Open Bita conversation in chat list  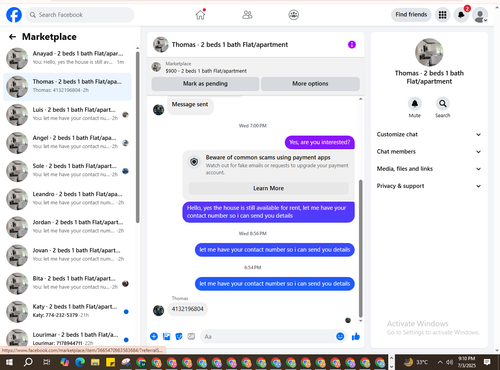pyautogui.click(x=68, y=283)
